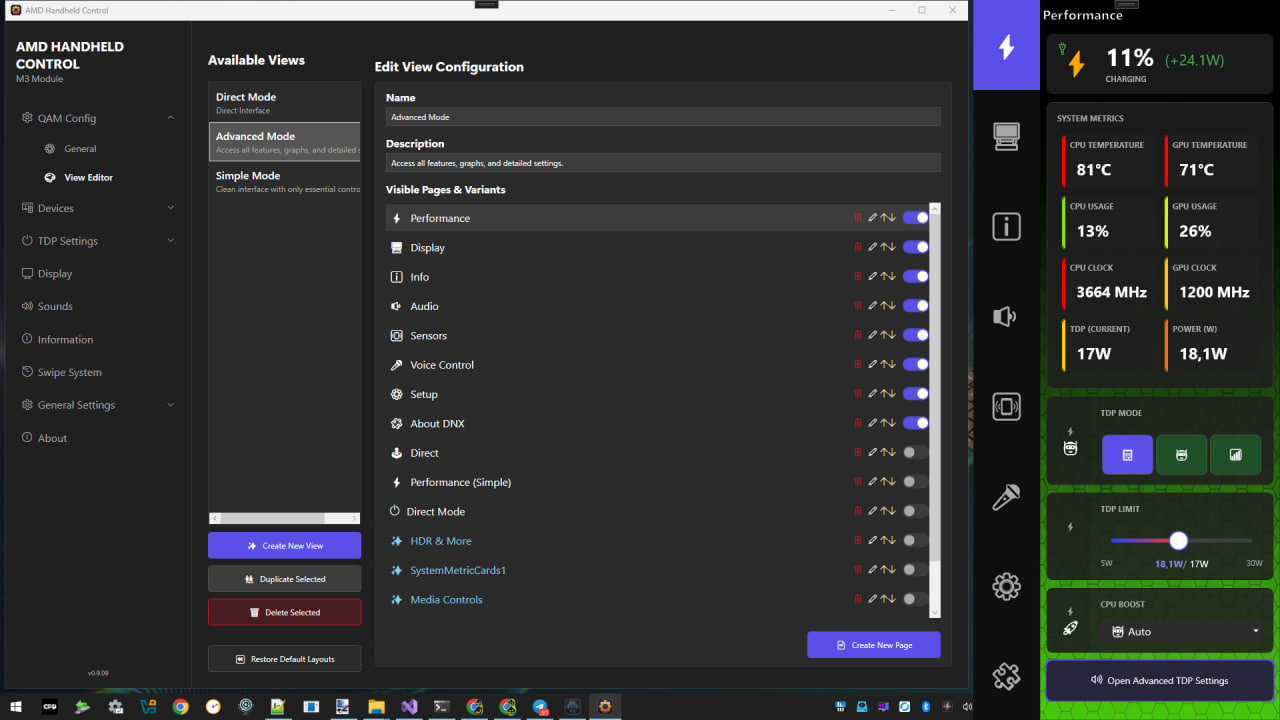Click the Delete Selected button

point(284,612)
